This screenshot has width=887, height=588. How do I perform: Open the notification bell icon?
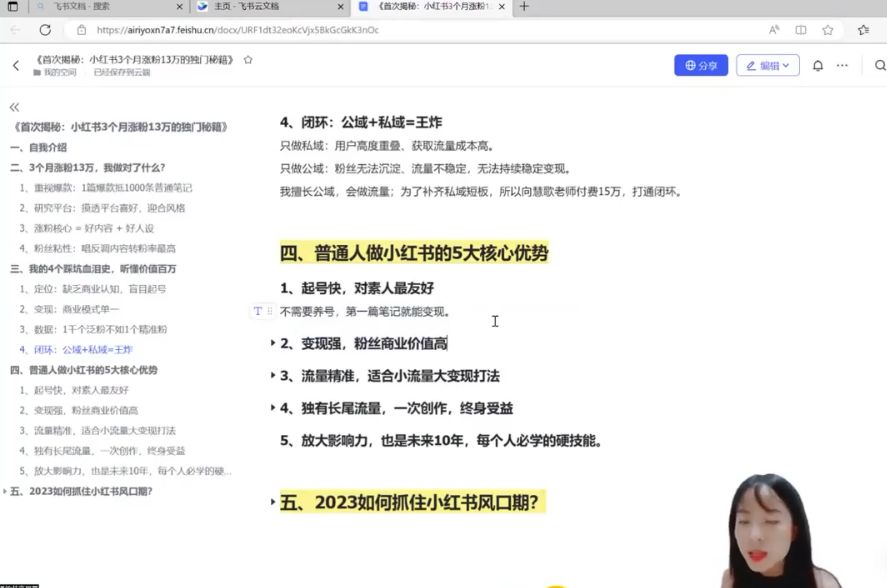tap(817, 66)
